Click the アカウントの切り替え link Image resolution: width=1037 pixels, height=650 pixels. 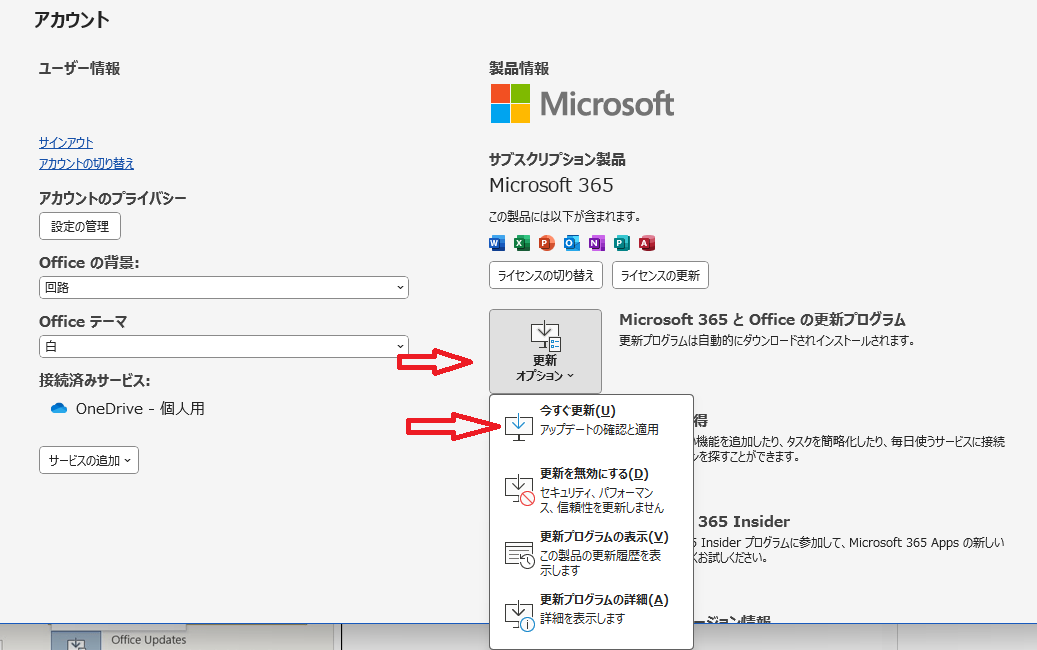coord(86,164)
